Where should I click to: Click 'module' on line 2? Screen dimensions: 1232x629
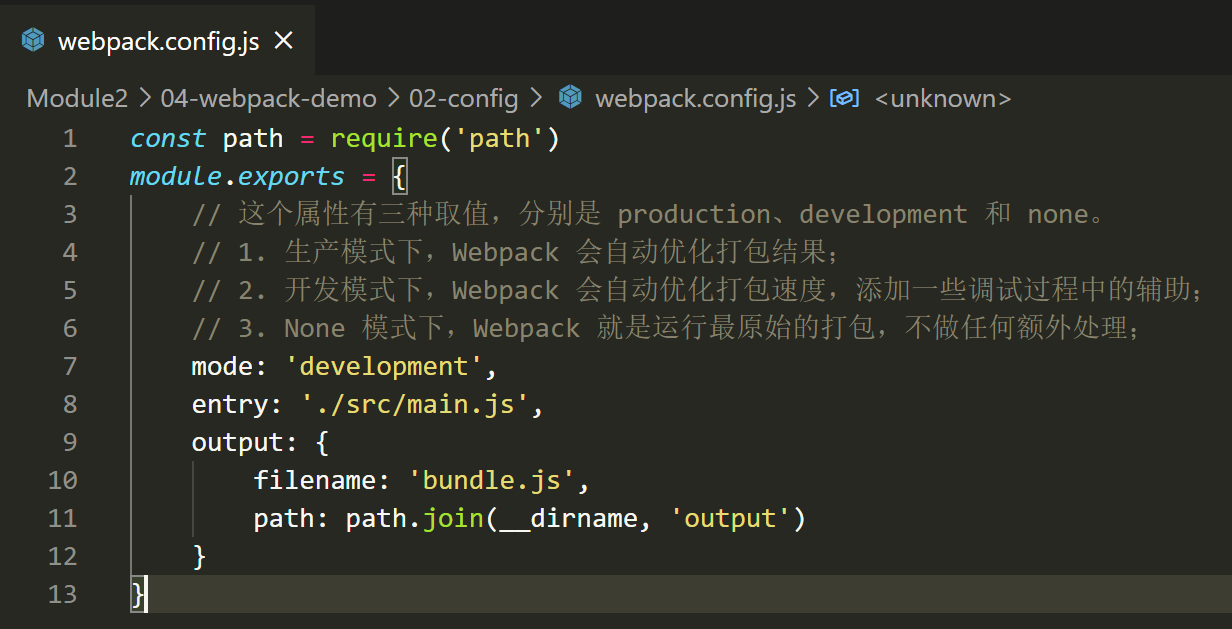[176, 176]
